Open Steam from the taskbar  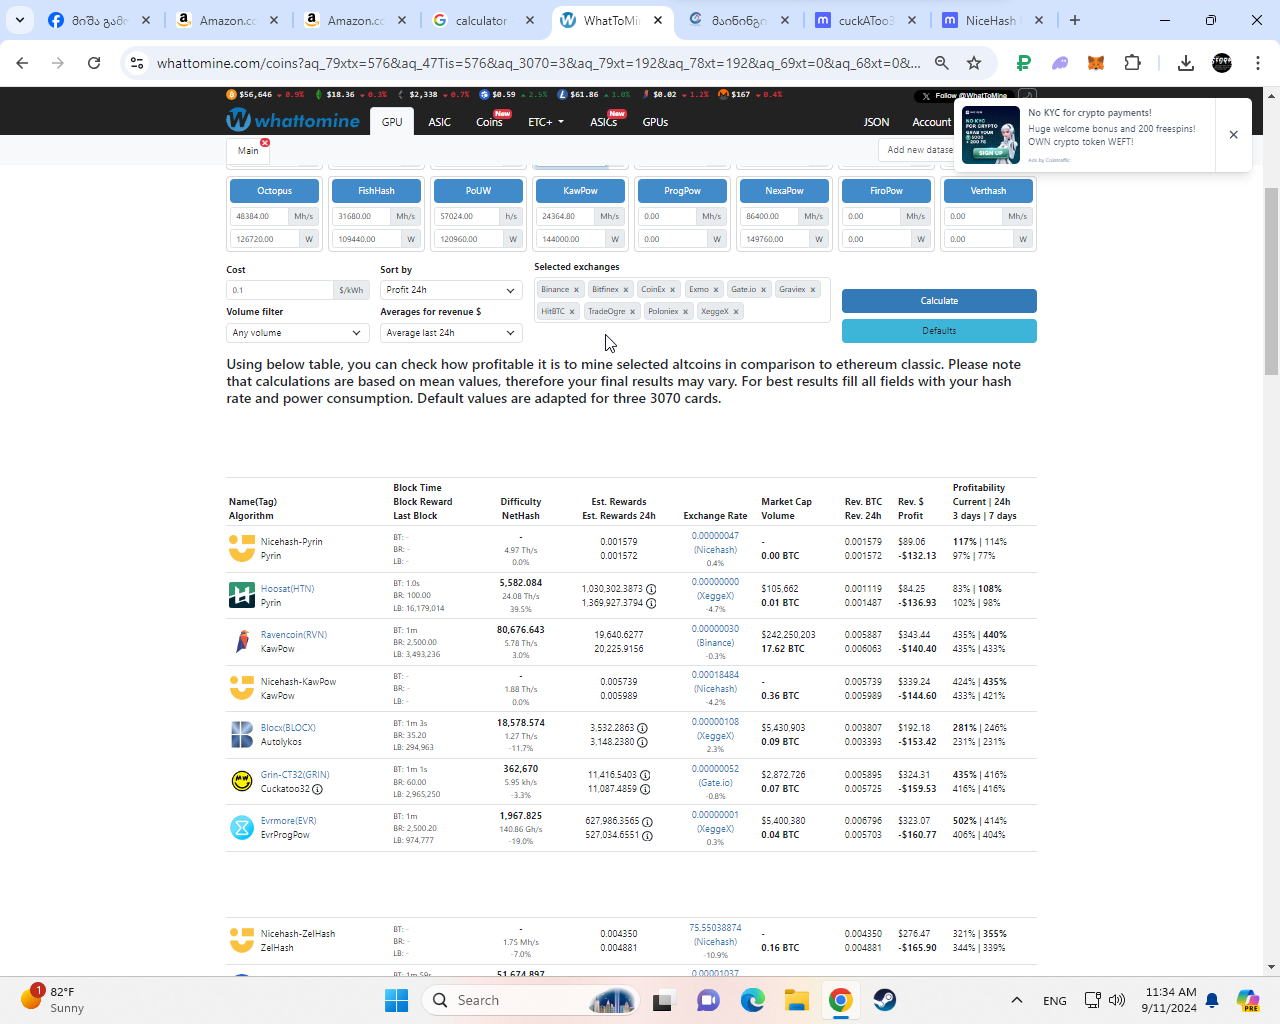click(x=885, y=1000)
